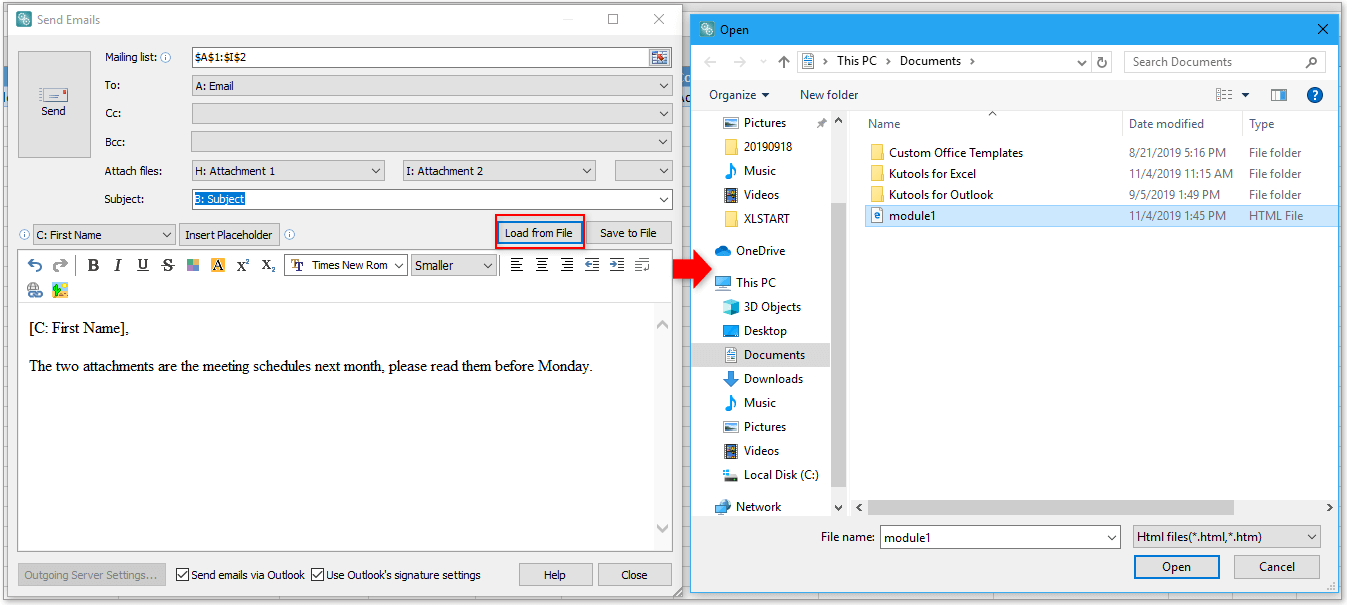This screenshot has width=1347, height=605.
Task: Click the superscript icon
Action: point(243,265)
